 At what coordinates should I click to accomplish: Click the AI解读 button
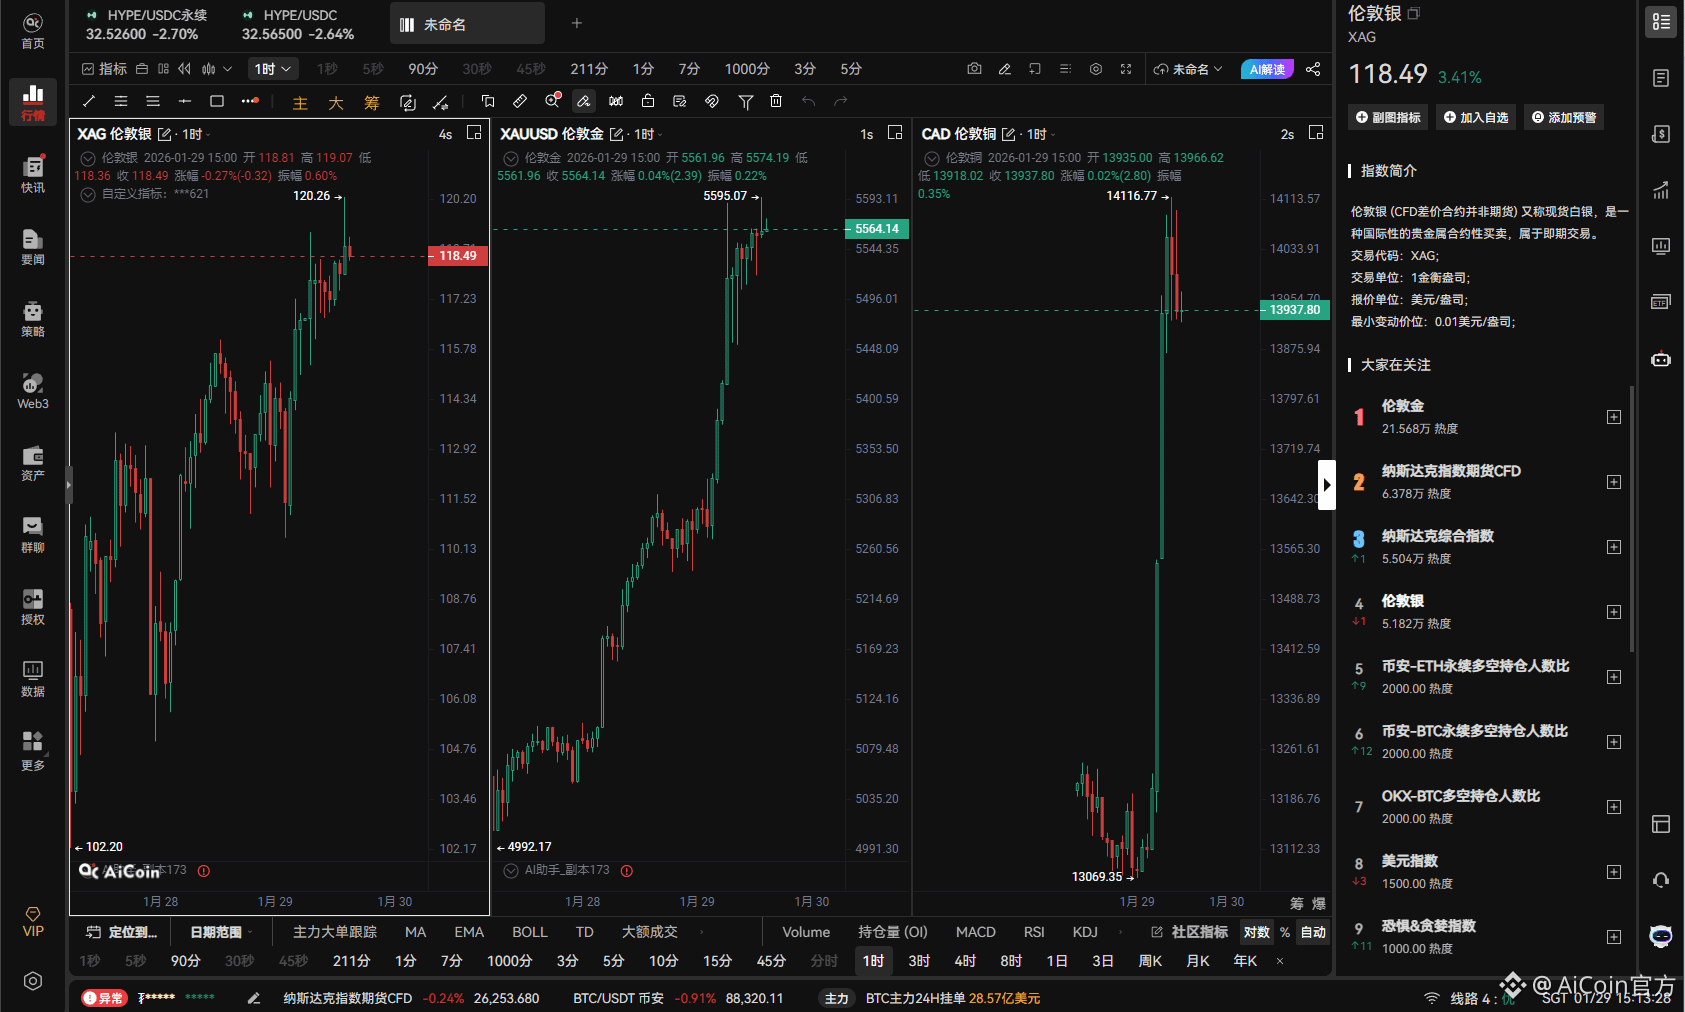[x=1267, y=69]
